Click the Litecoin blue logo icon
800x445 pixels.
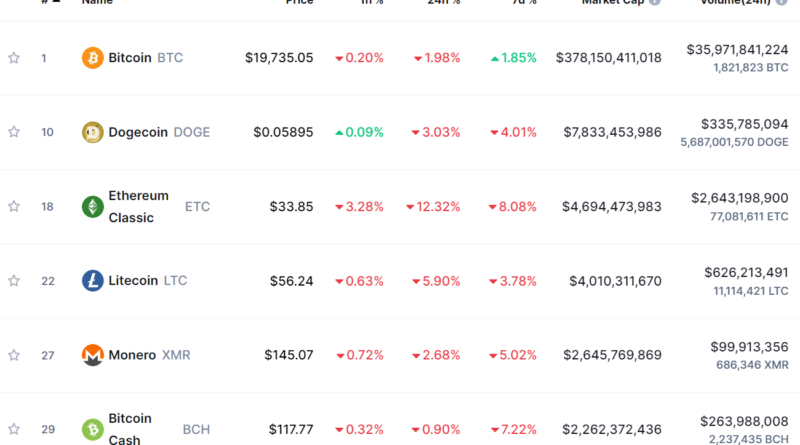[92, 281]
